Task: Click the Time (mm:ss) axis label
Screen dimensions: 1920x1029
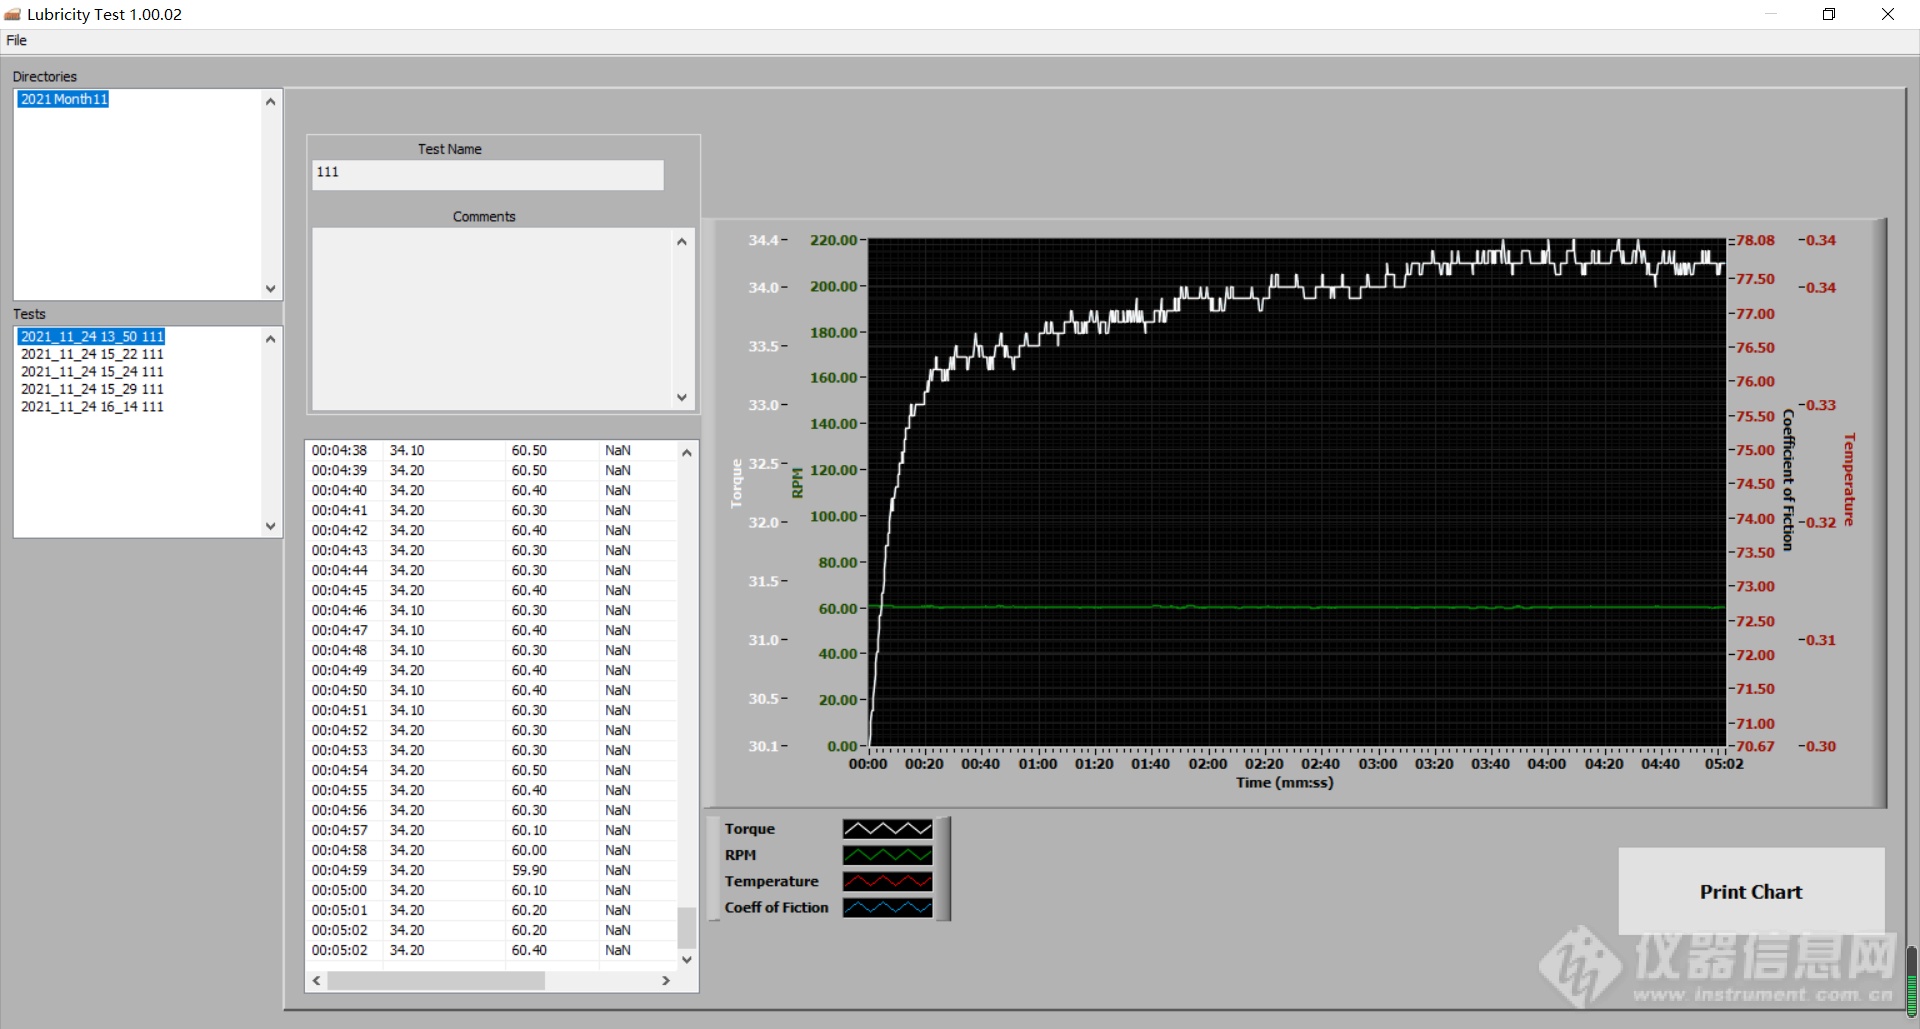Action: 1284,783
